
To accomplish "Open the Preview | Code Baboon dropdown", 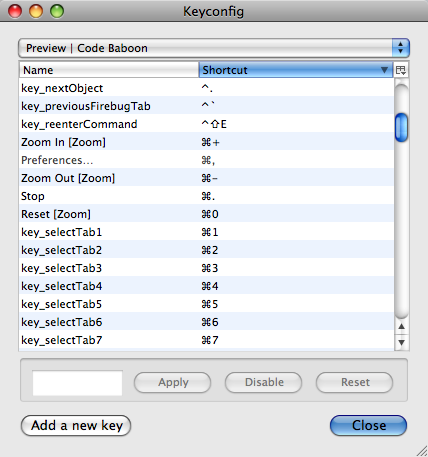I will click(x=213, y=48).
